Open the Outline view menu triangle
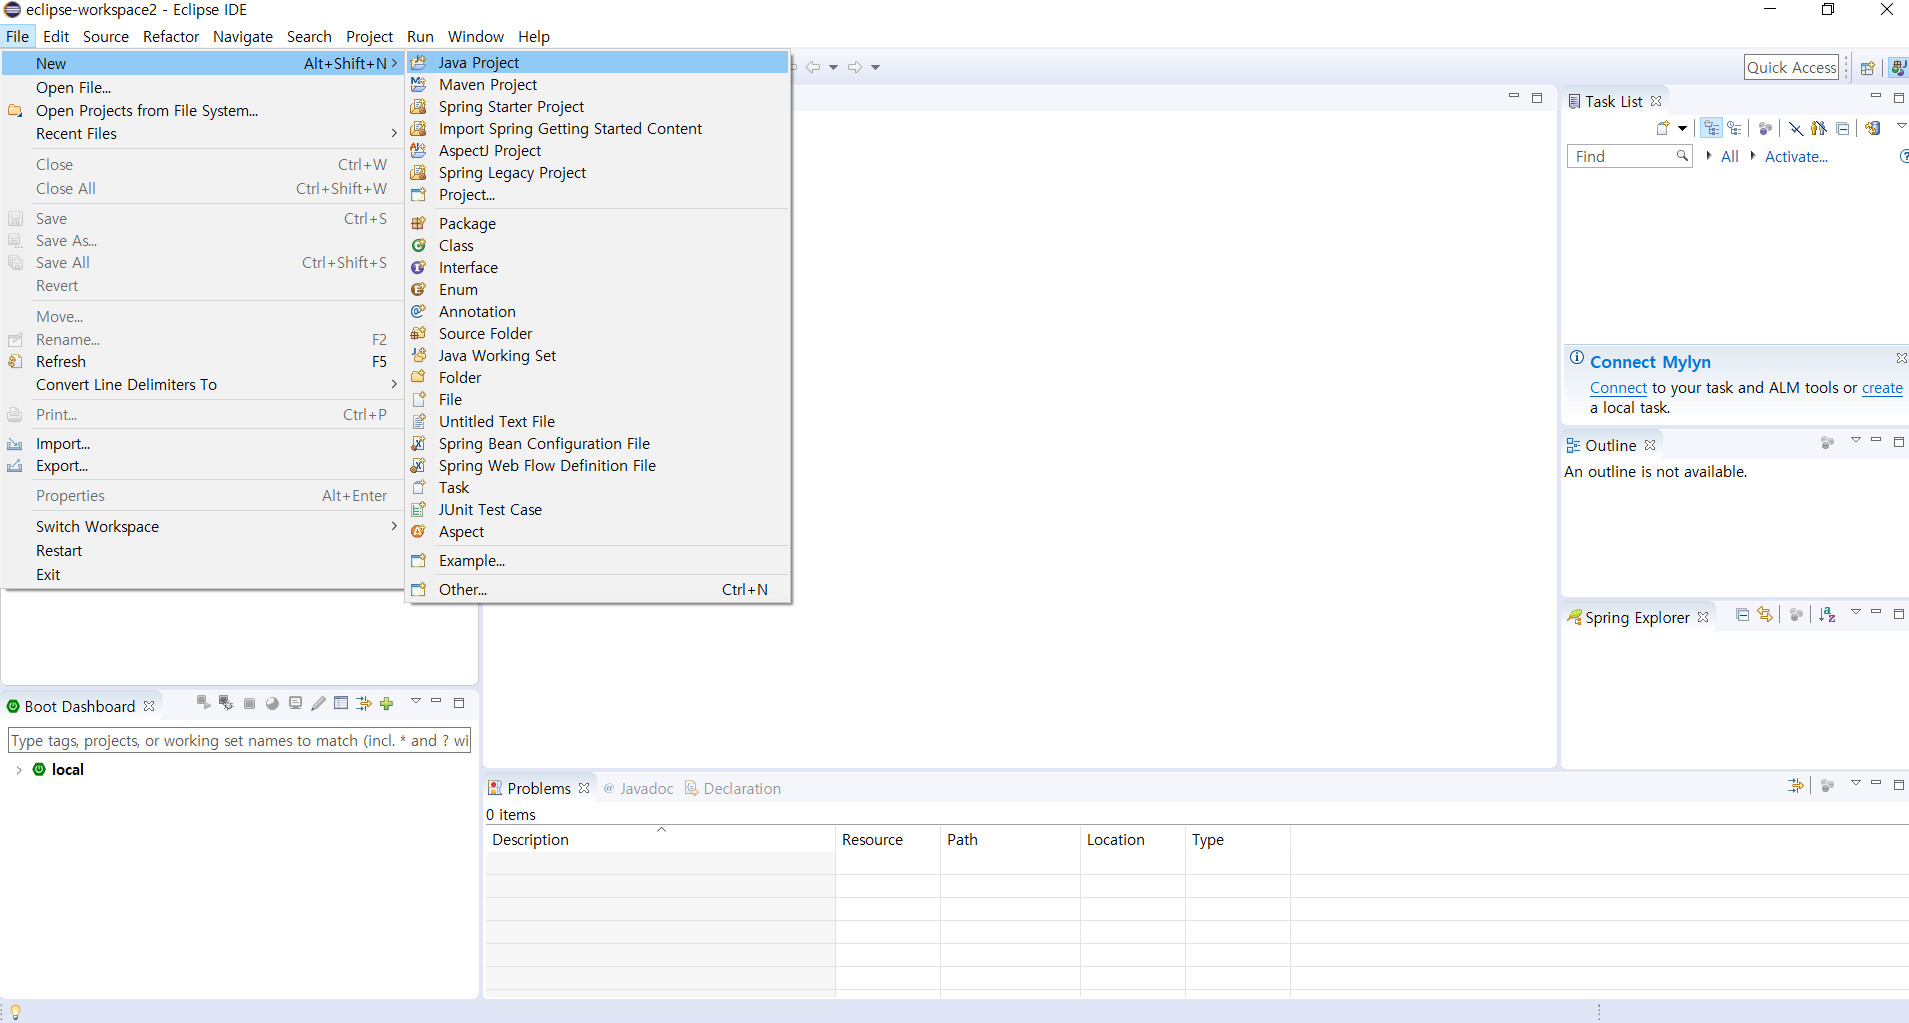The width and height of the screenshot is (1909, 1023). [1855, 440]
